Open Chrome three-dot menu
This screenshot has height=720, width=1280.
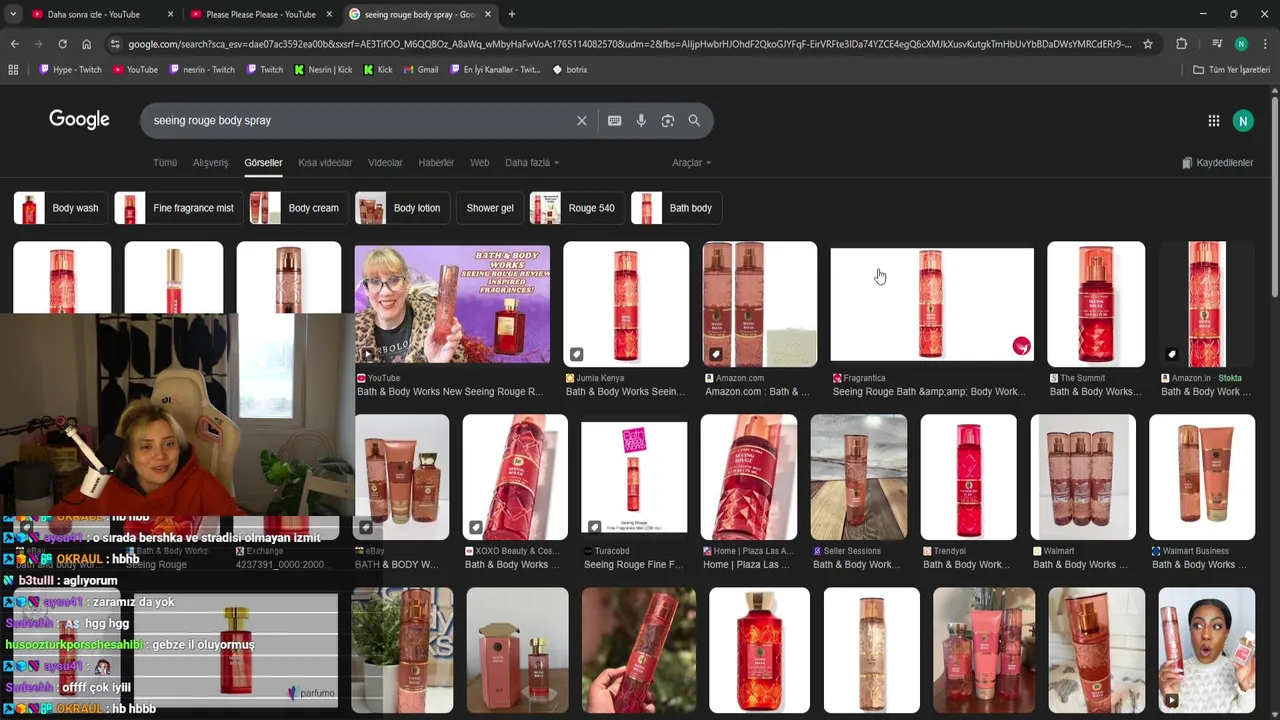click(1264, 44)
